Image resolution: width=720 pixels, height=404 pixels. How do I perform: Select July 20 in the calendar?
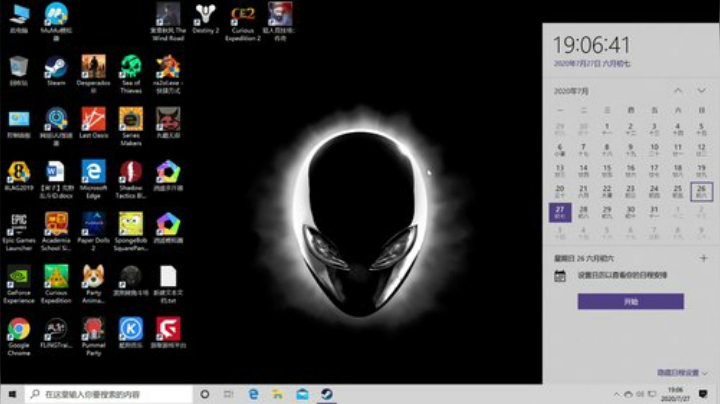560,191
